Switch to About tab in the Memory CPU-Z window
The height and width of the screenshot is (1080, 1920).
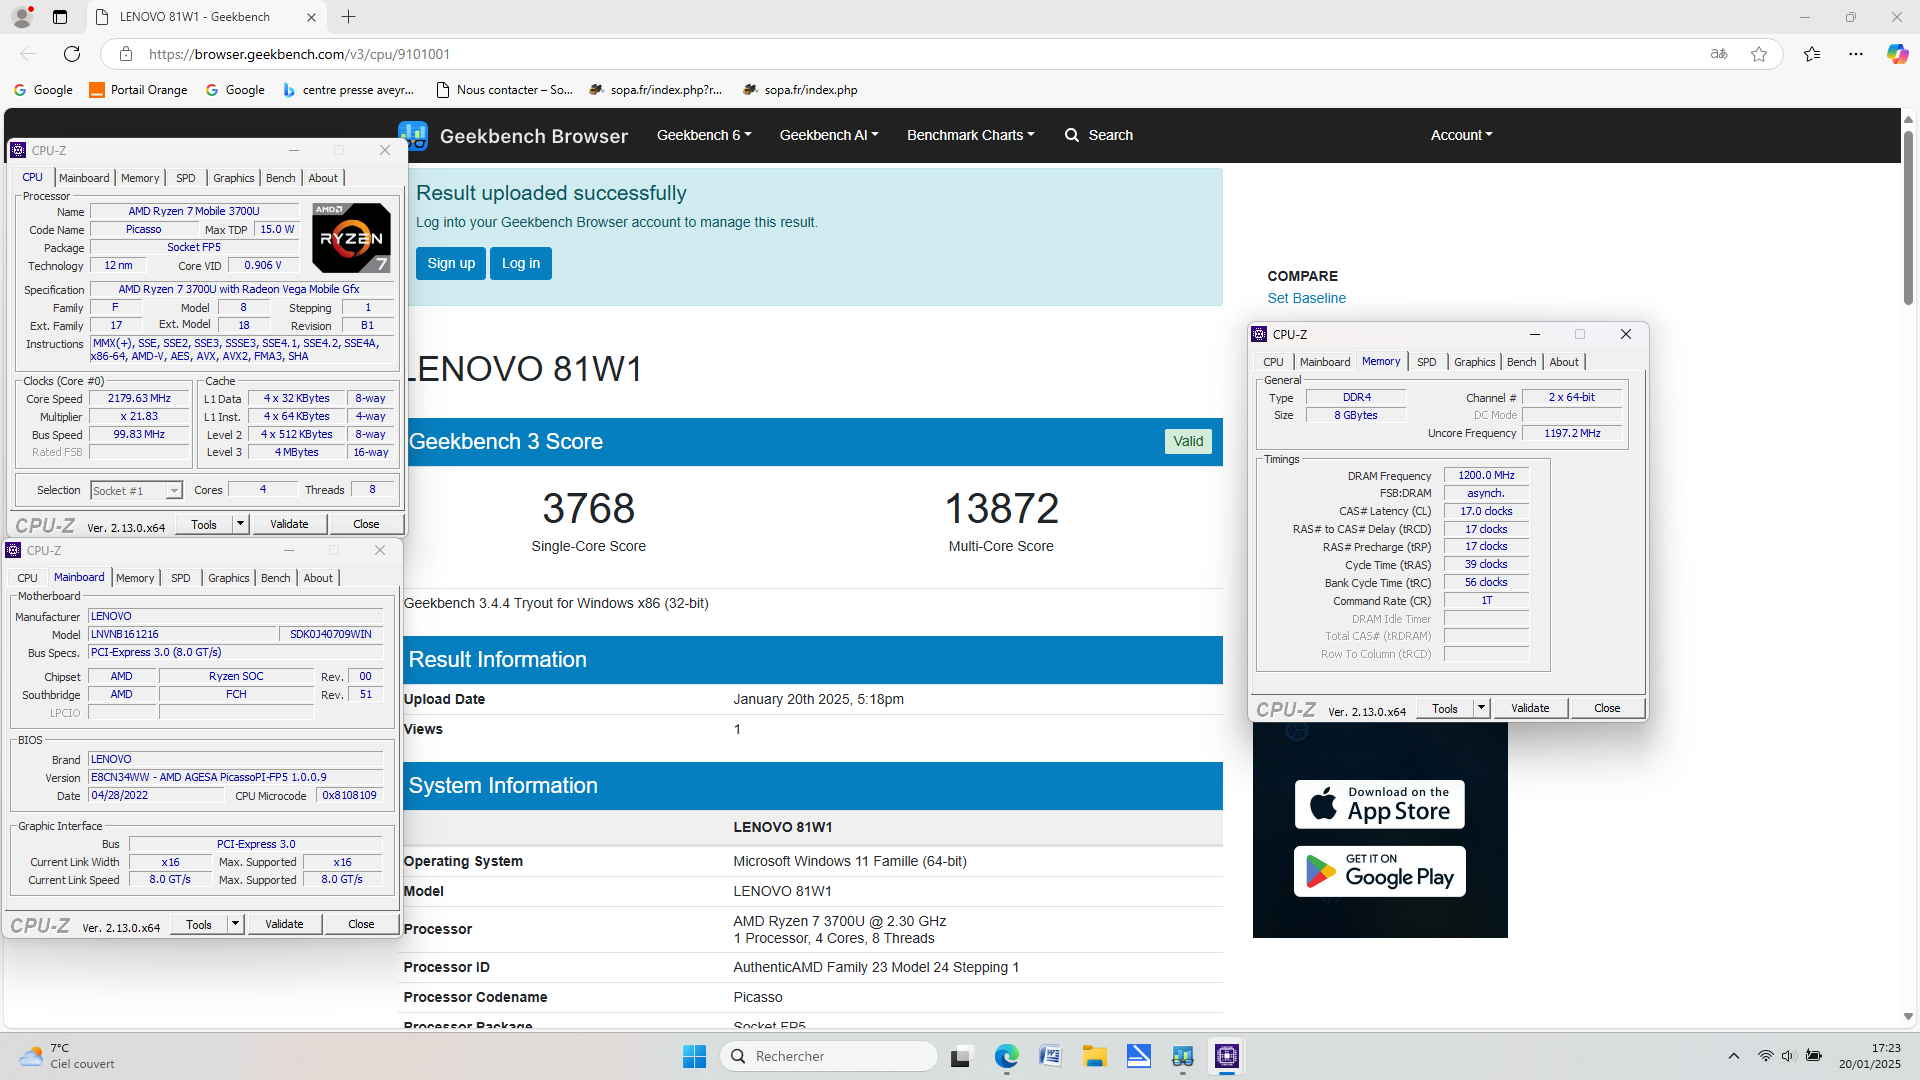(1564, 362)
